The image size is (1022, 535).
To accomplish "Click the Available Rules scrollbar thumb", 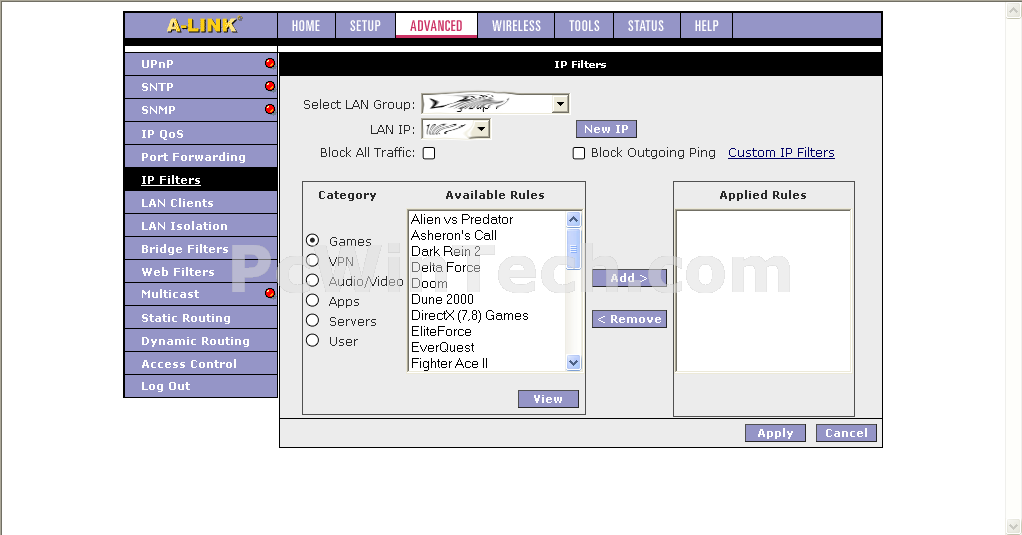I will [x=574, y=248].
